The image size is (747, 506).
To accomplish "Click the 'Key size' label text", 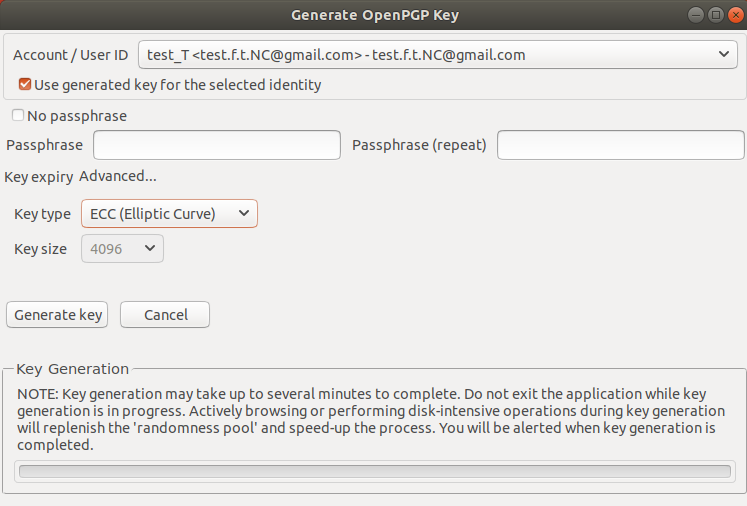I will point(42,249).
